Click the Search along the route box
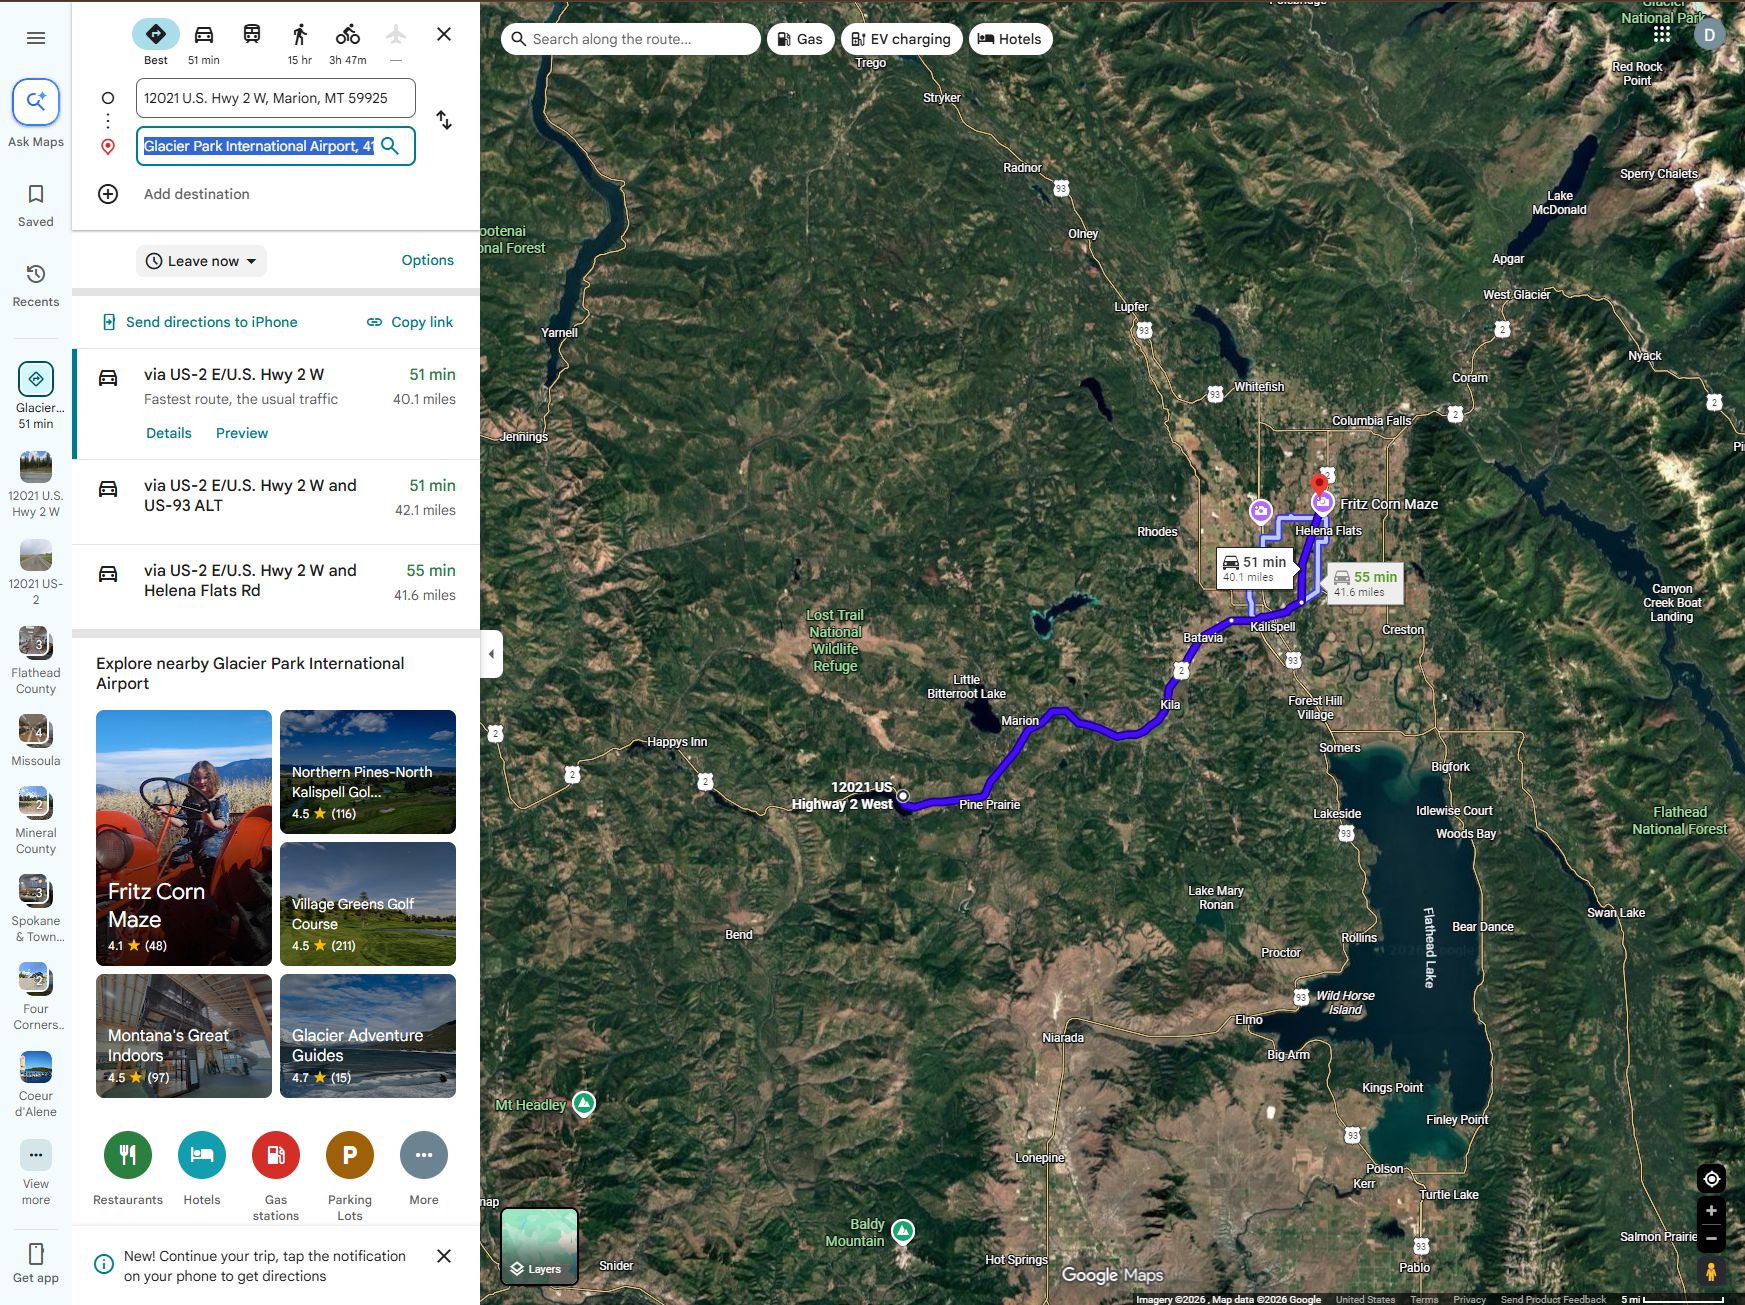 coord(630,39)
